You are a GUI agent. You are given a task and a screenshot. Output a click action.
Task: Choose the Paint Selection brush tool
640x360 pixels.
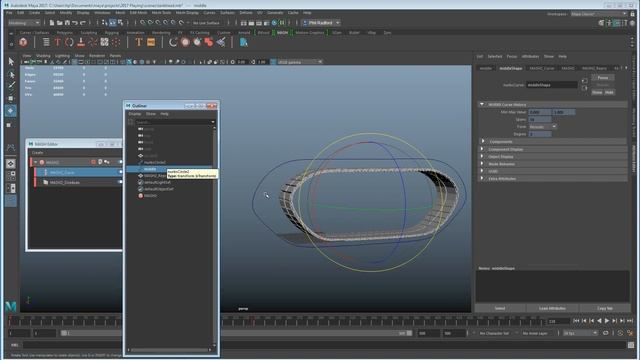tap(11, 86)
